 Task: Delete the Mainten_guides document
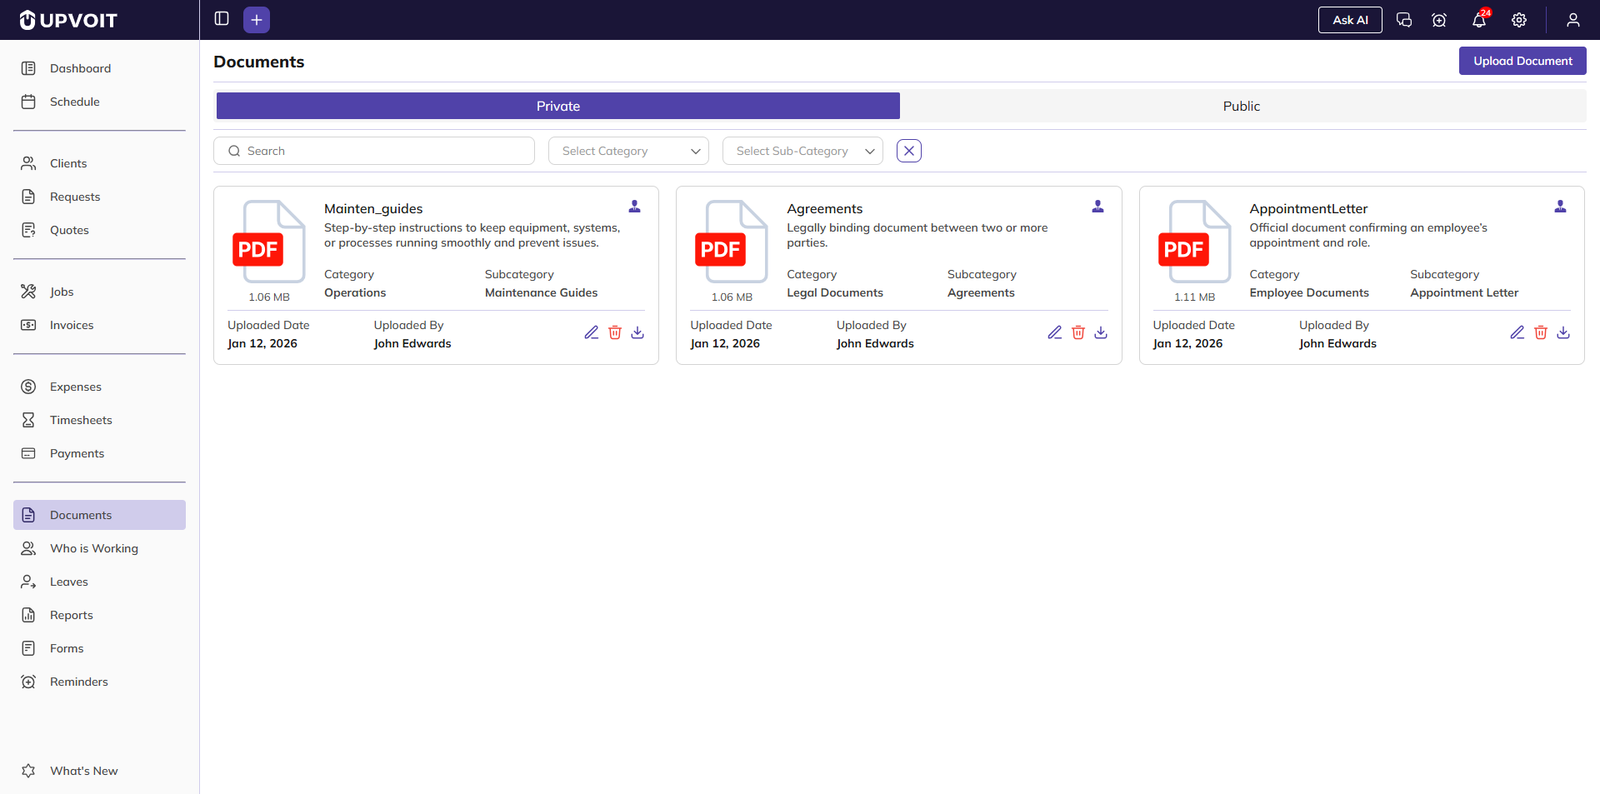[615, 333]
